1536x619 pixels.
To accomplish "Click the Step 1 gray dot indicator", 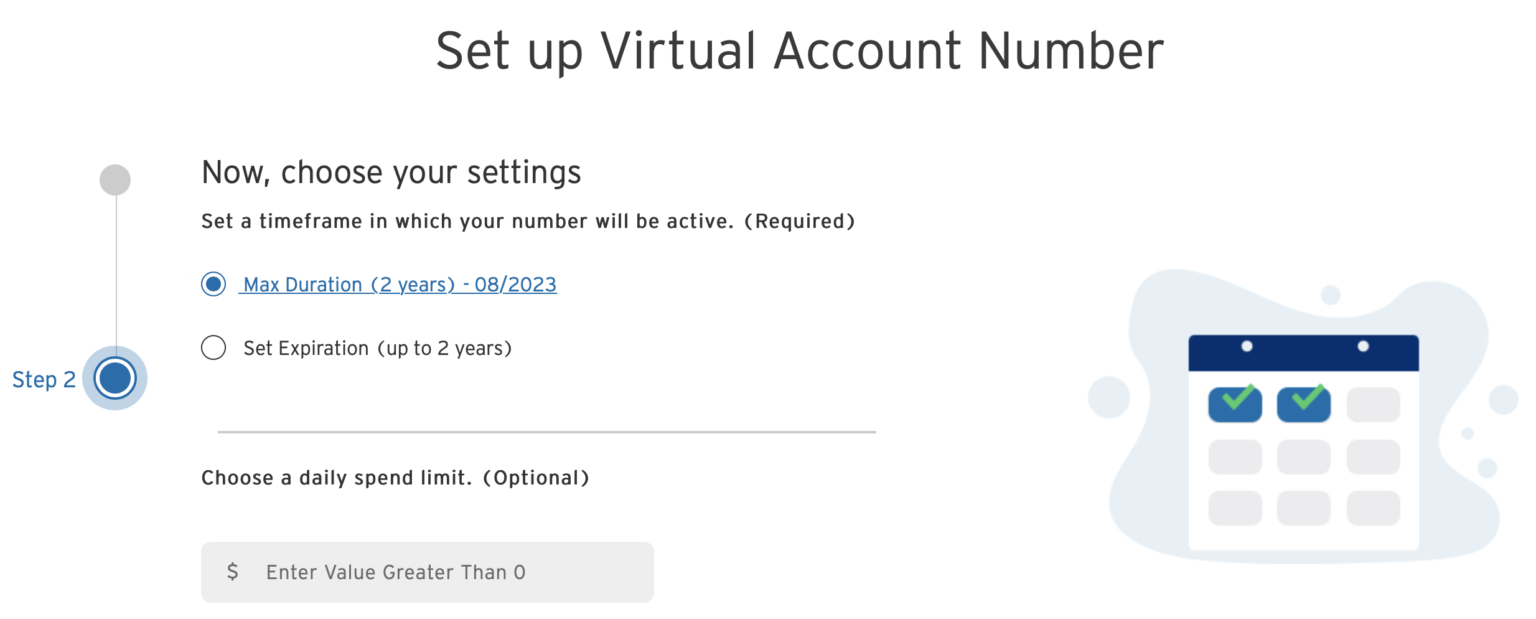I will pyautogui.click(x=114, y=179).
